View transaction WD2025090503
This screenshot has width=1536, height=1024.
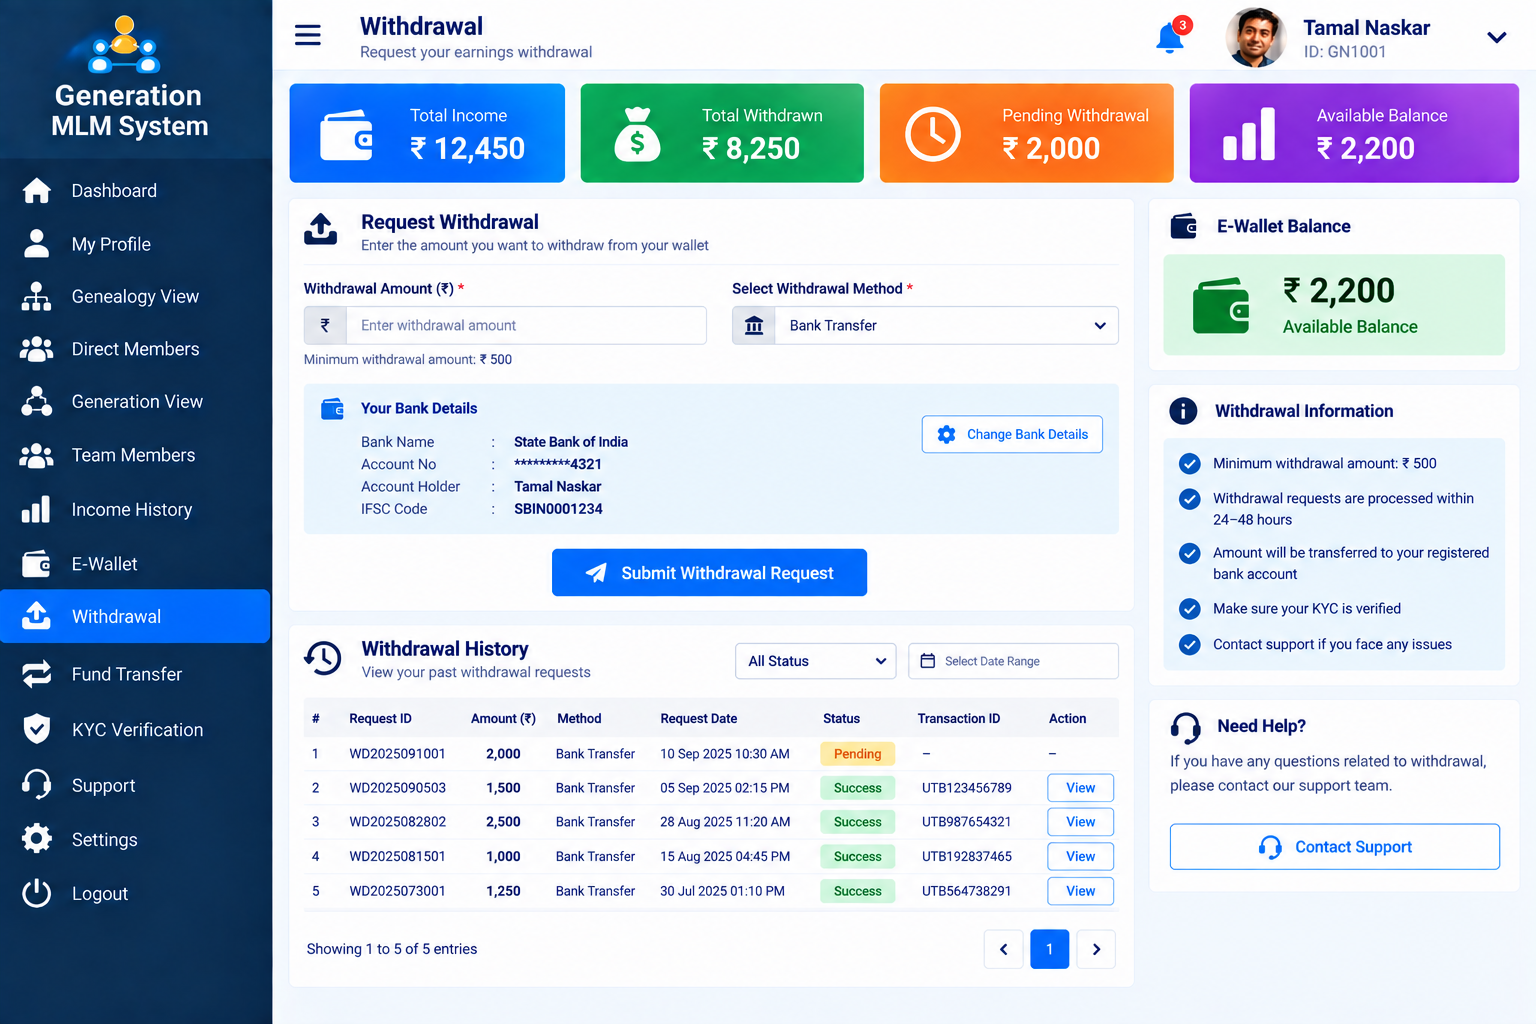click(x=1080, y=788)
